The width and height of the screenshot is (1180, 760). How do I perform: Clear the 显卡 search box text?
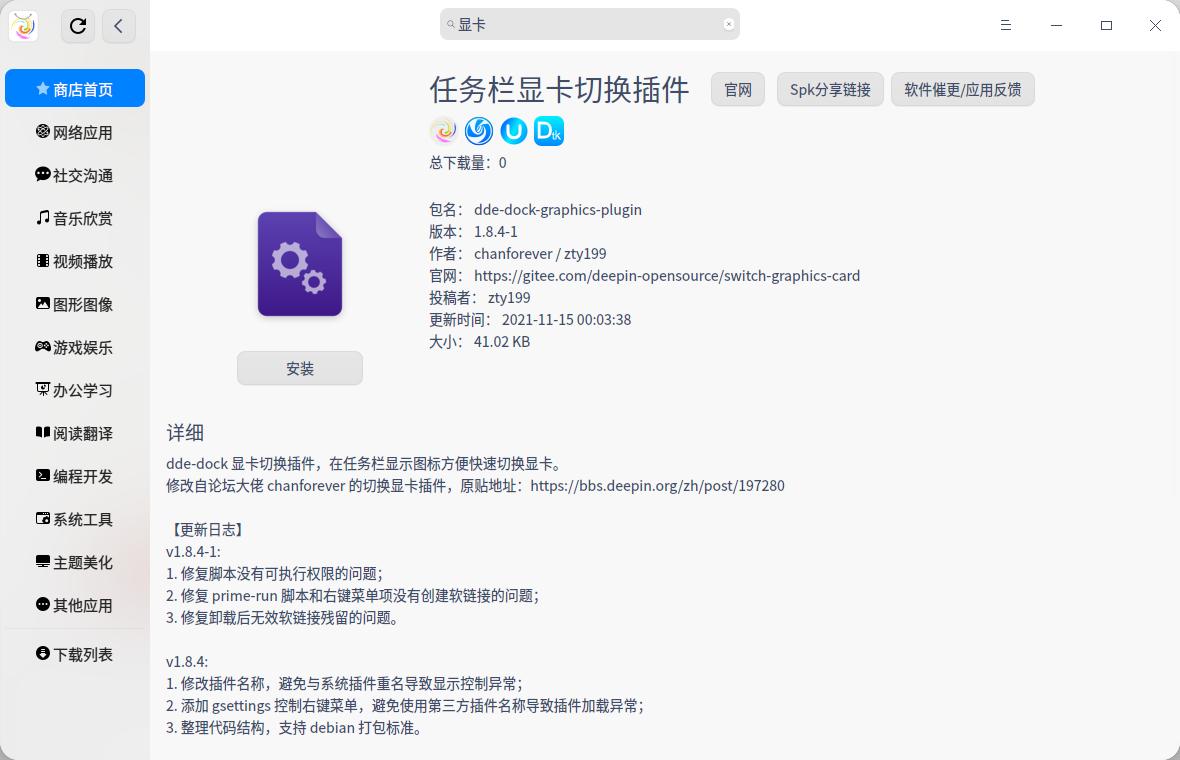click(729, 24)
